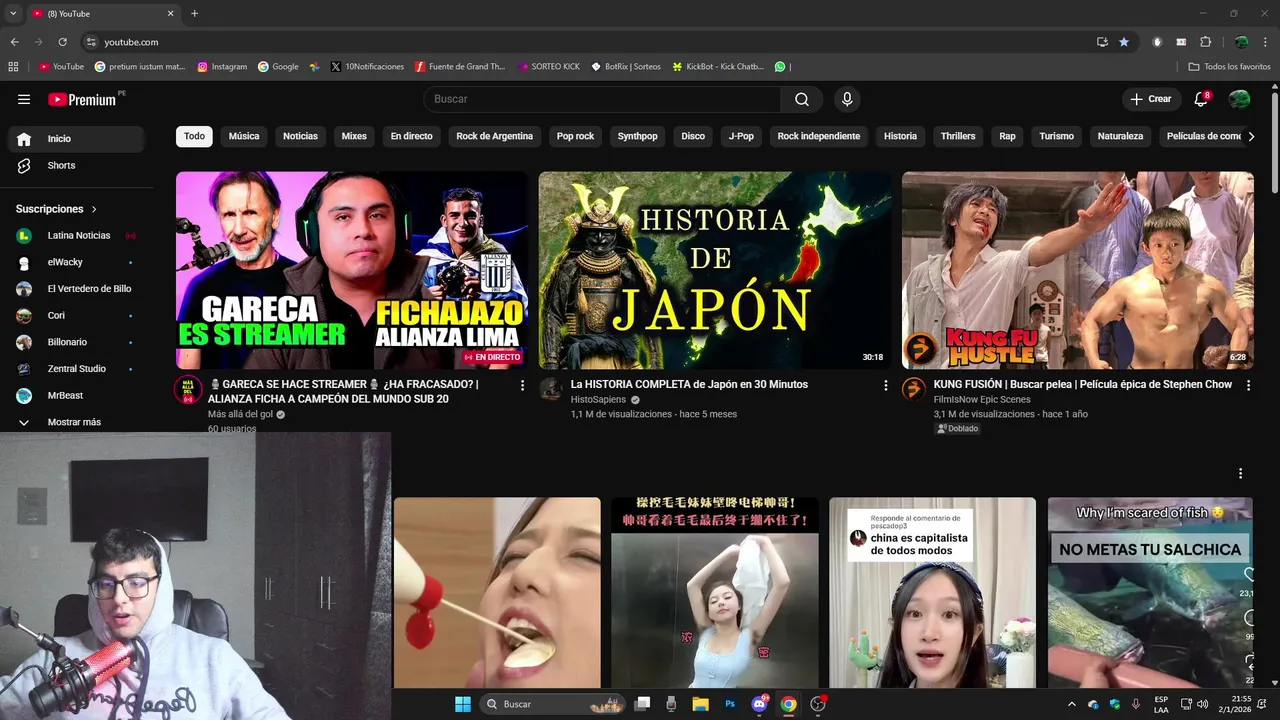Open more options for Gareca streamer video

click(522, 385)
